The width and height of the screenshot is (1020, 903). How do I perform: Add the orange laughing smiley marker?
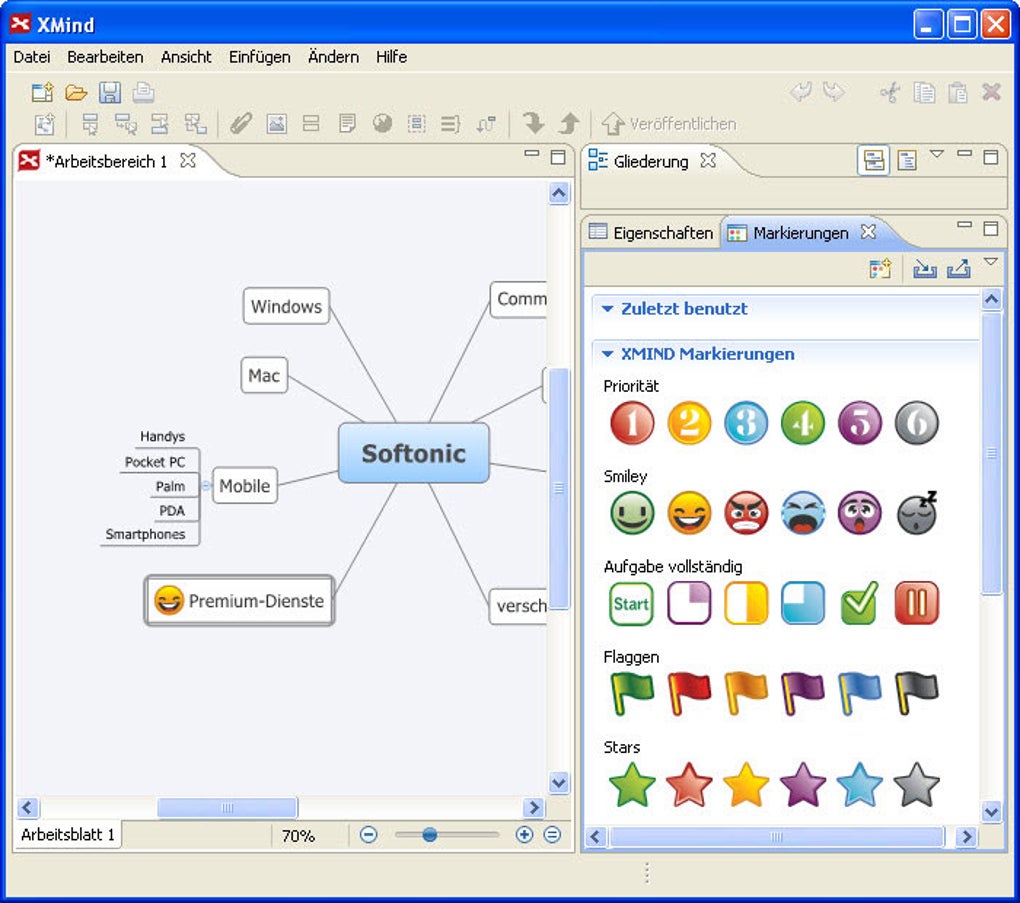[689, 513]
